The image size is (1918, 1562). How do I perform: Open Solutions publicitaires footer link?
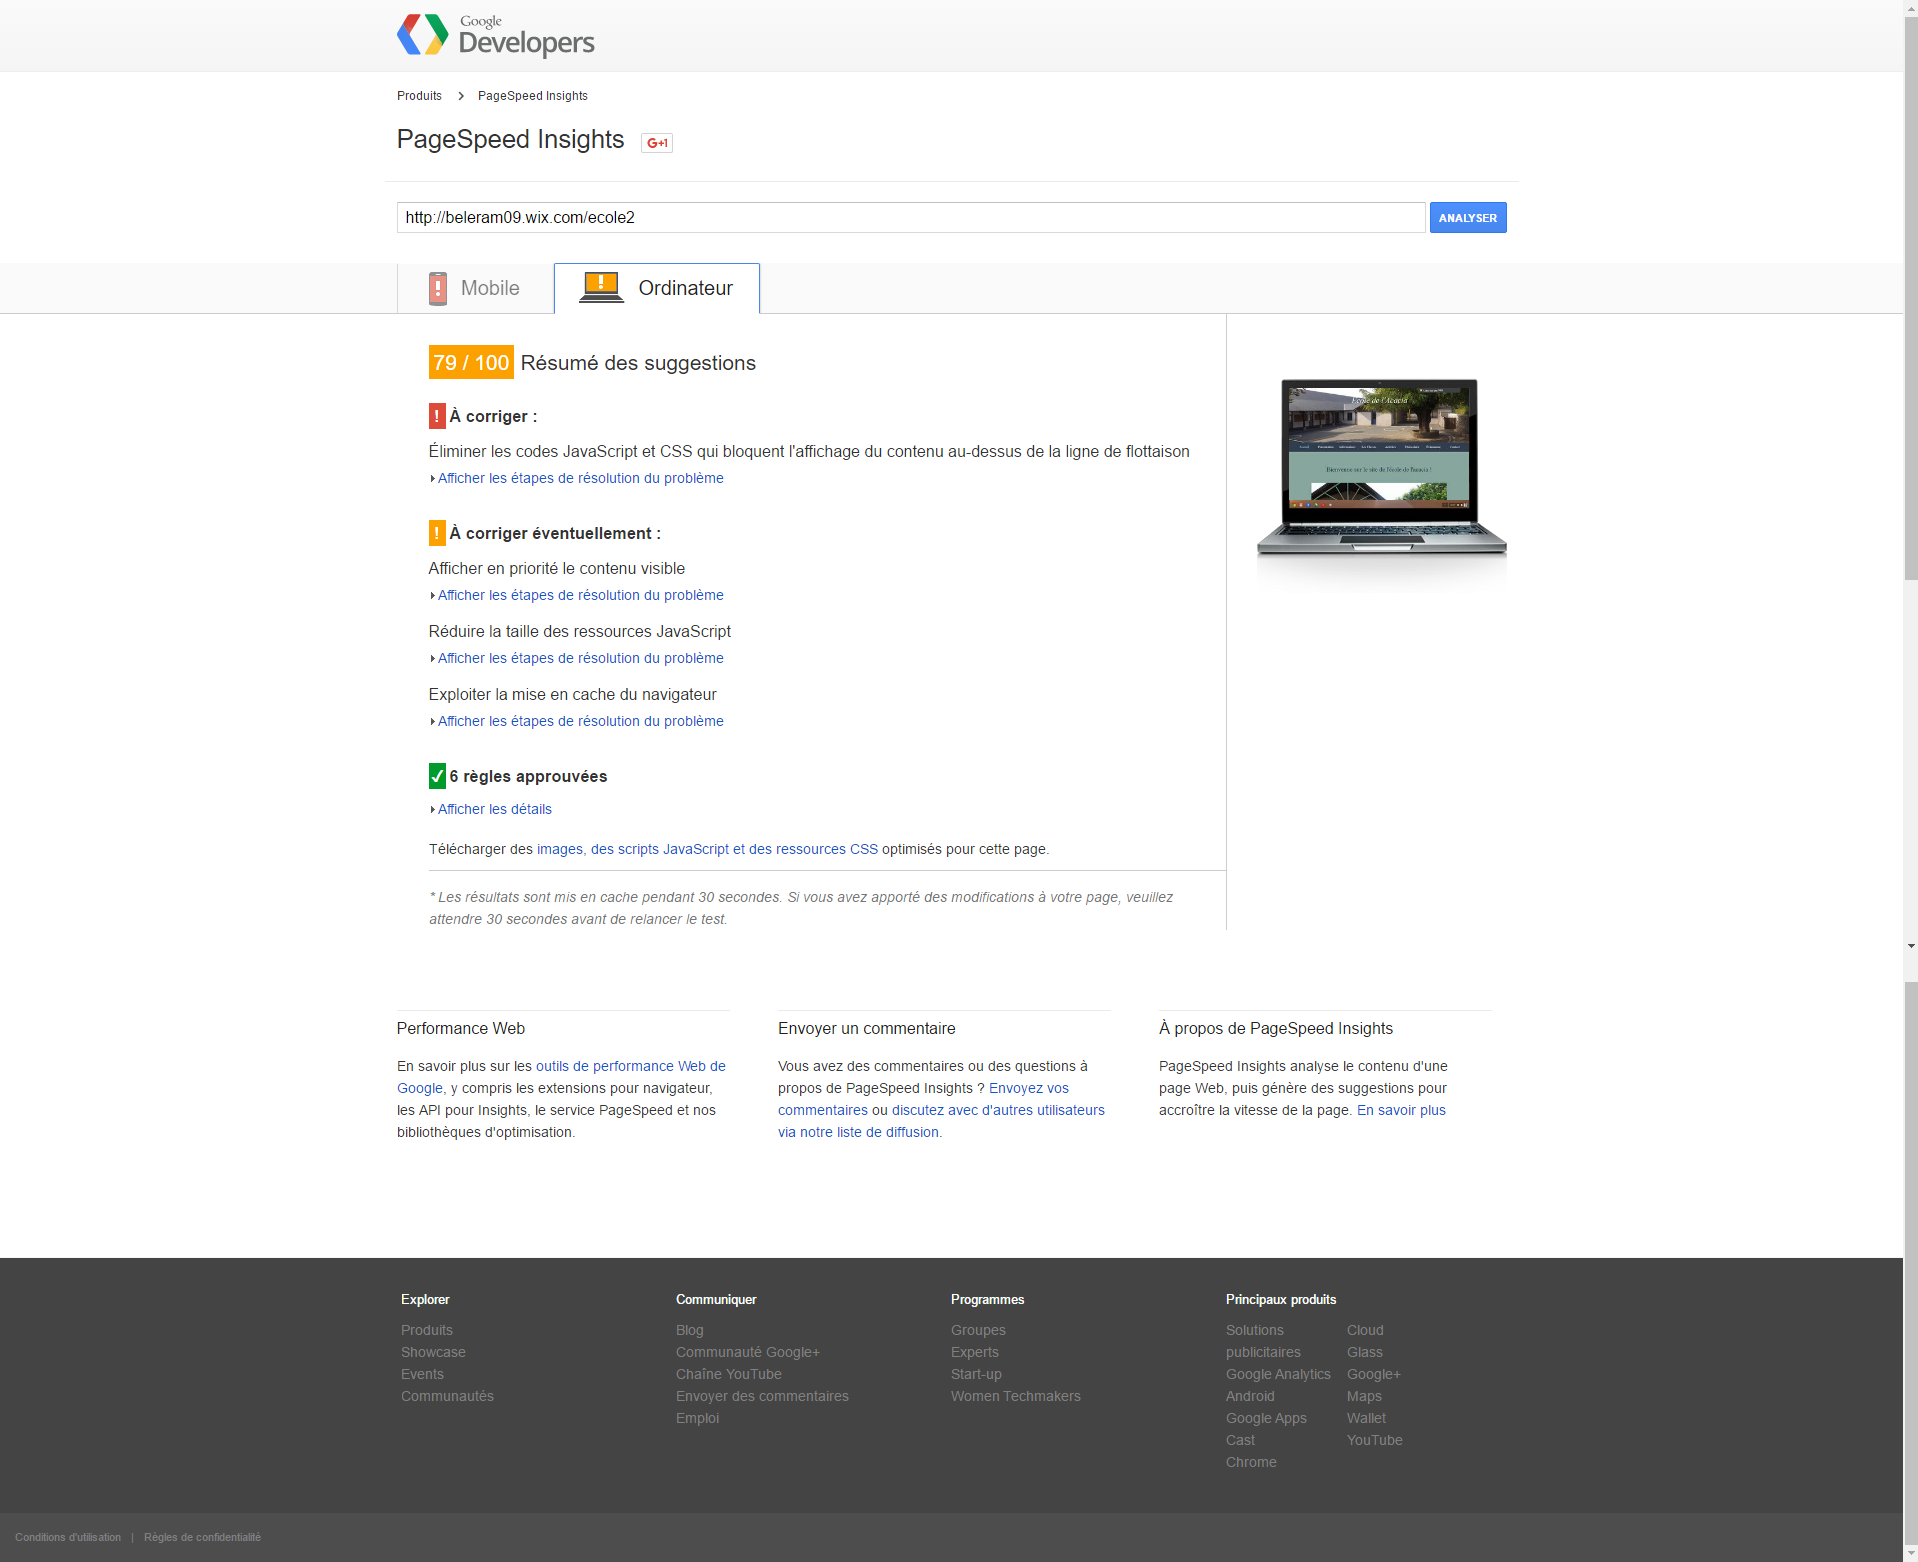click(x=1263, y=1341)
